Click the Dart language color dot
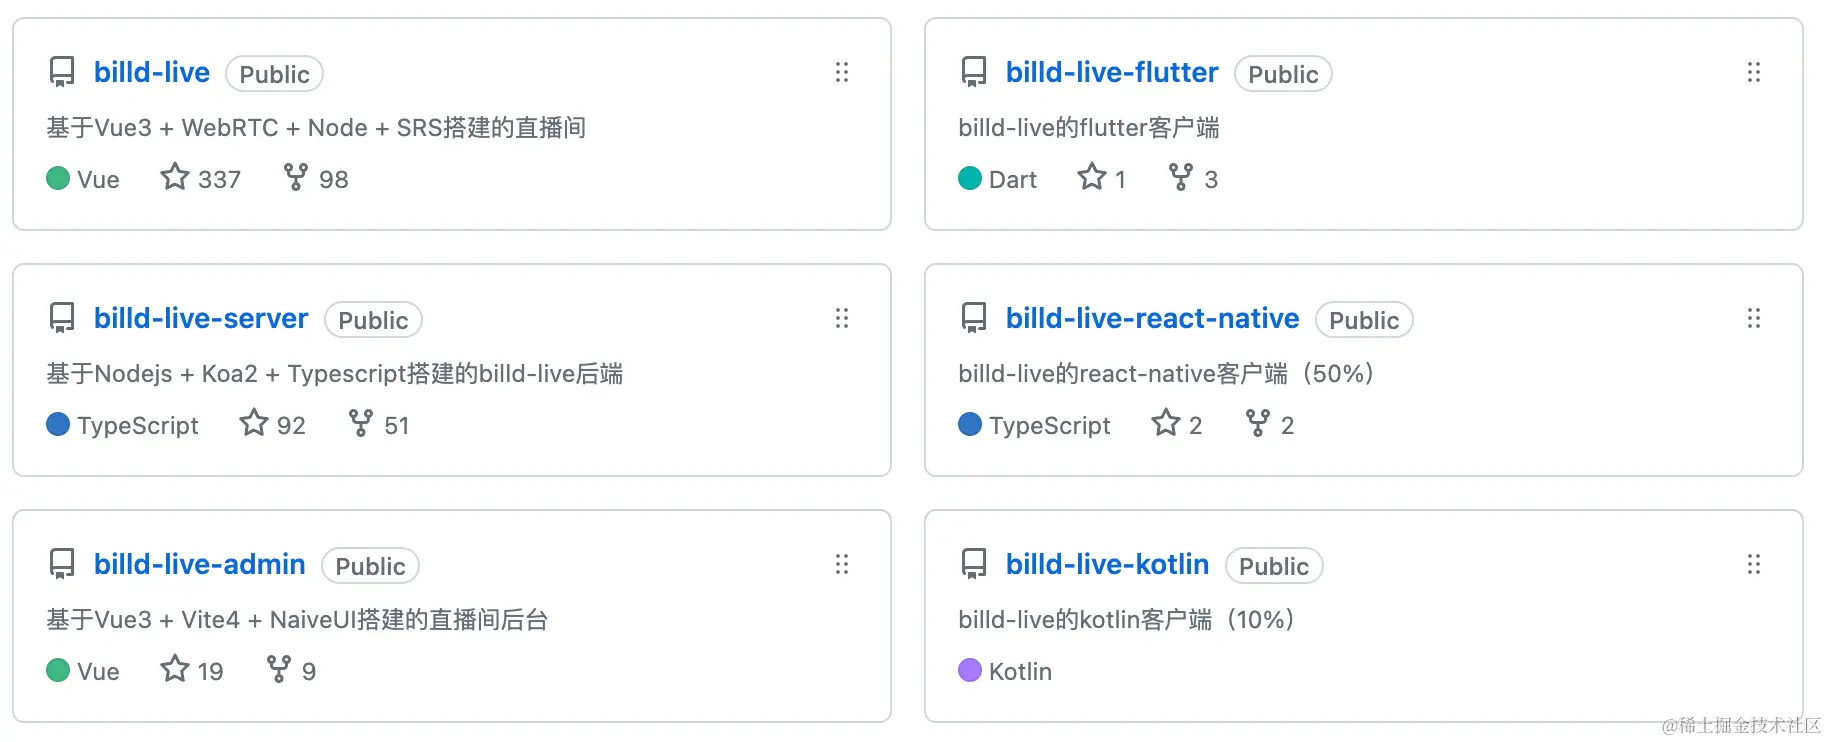The height and width of the screenshot is (742, 1828). 970,178
